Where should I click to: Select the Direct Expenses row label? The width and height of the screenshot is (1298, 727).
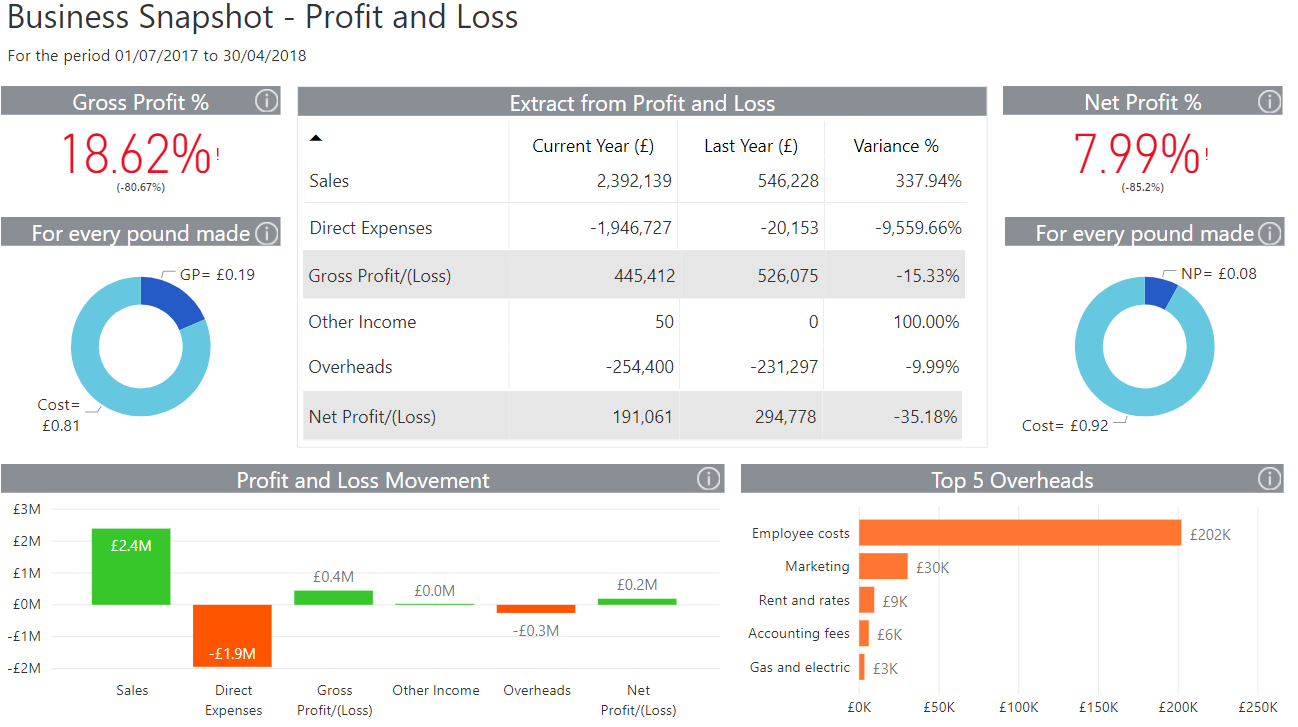pos(371,228)
